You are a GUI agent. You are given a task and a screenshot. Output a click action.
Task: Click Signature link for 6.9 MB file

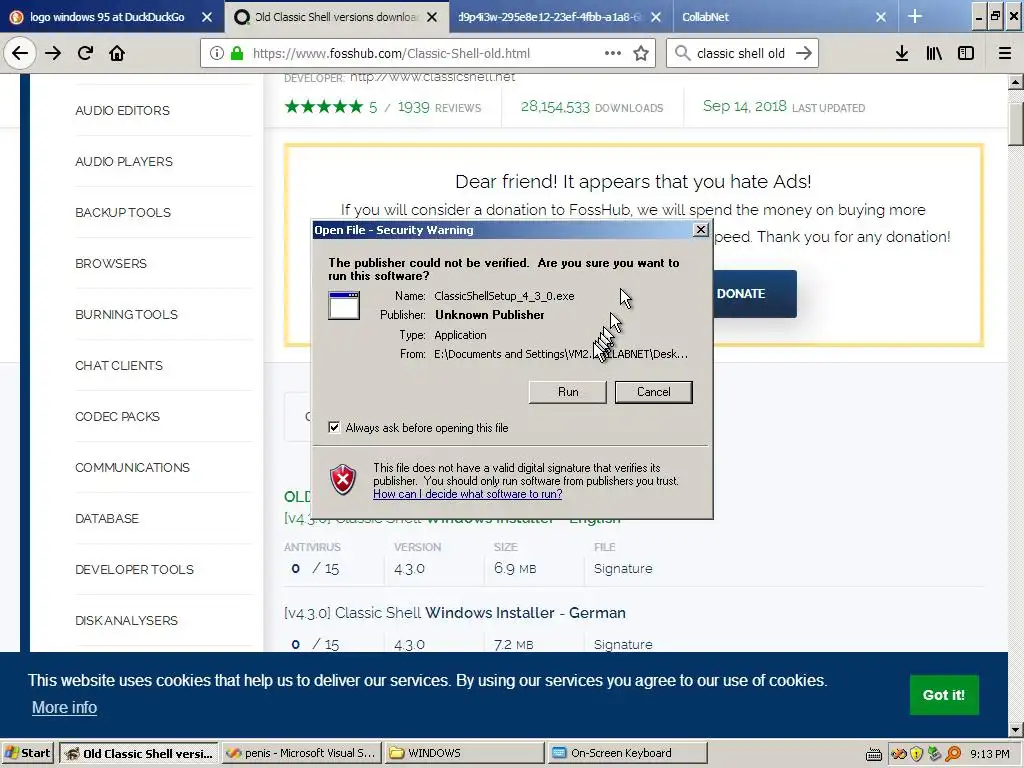tap(623, 568)
